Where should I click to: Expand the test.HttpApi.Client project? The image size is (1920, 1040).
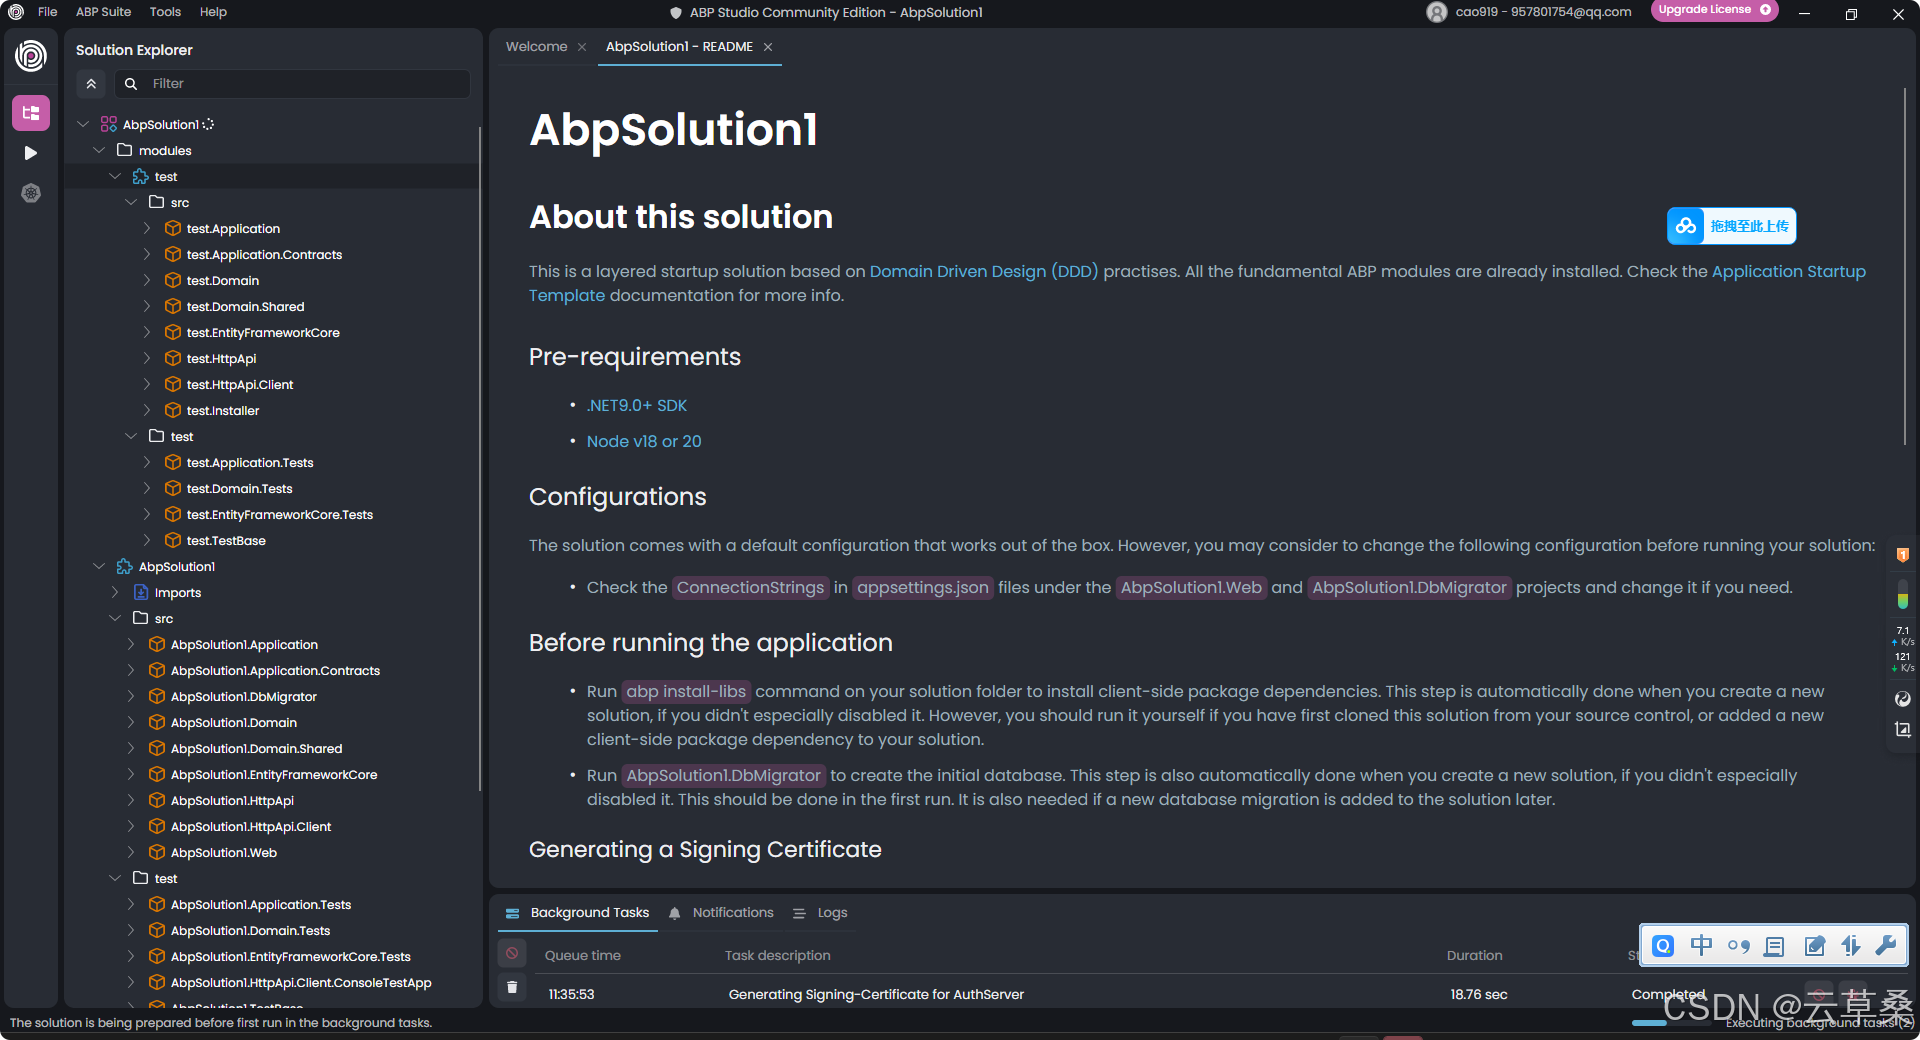coord(147,384)
